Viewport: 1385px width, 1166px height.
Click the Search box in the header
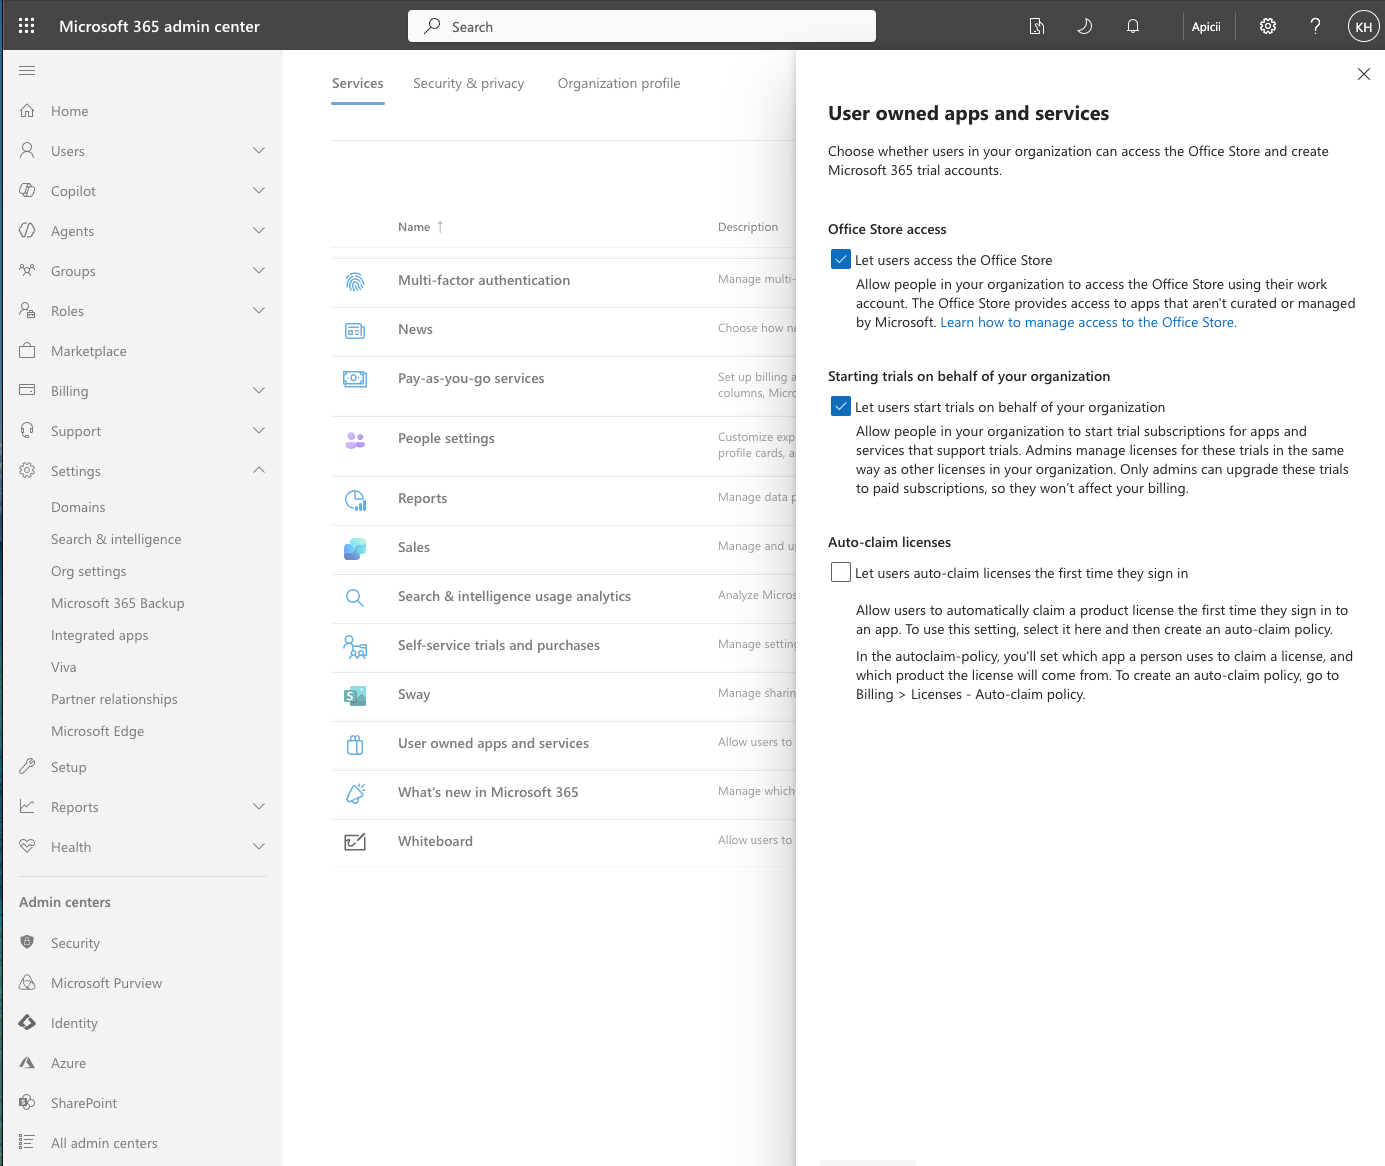[x=642, y=26]
